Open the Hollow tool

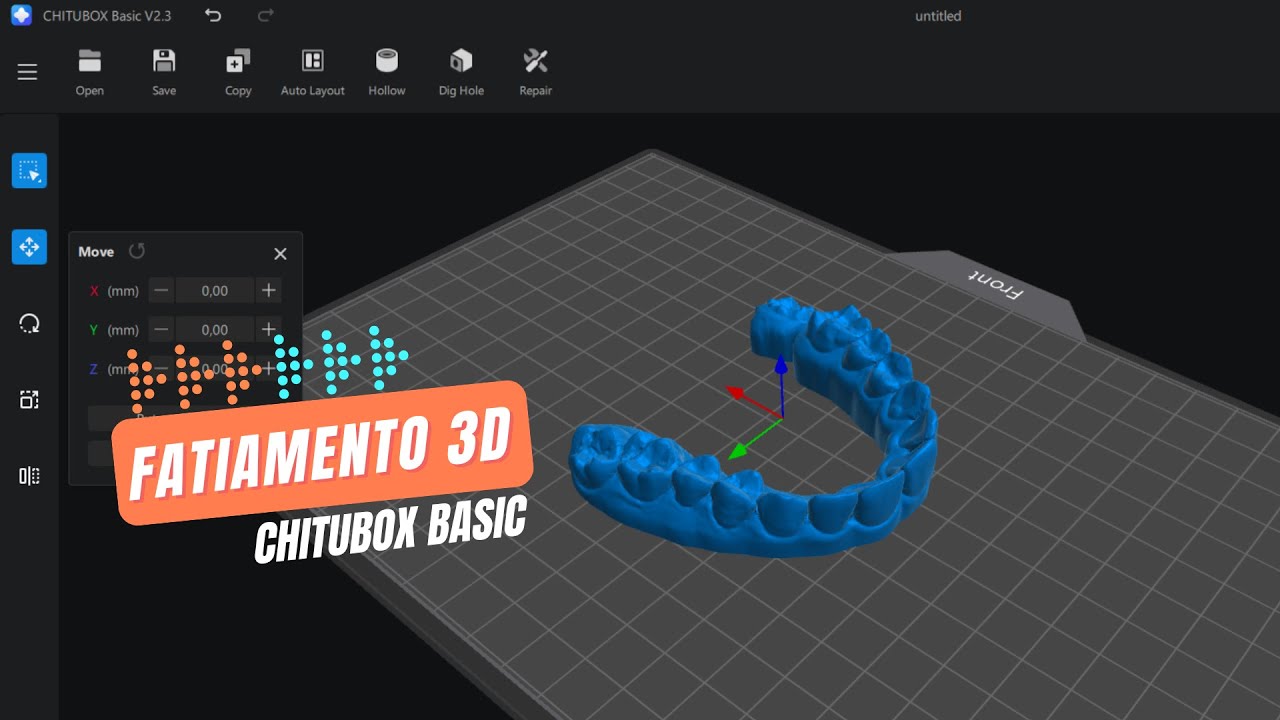coord(387,72)
